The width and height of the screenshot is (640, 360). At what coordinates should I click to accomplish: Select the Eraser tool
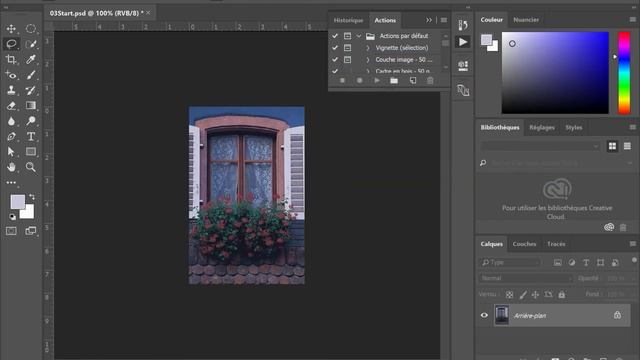[11, 106]
